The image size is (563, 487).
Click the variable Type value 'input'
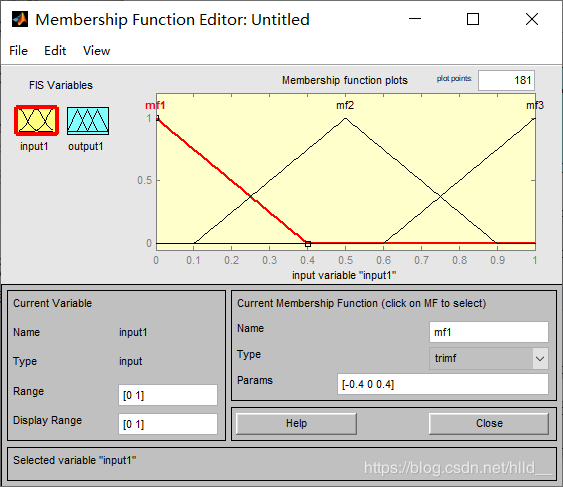pos(131,361)
